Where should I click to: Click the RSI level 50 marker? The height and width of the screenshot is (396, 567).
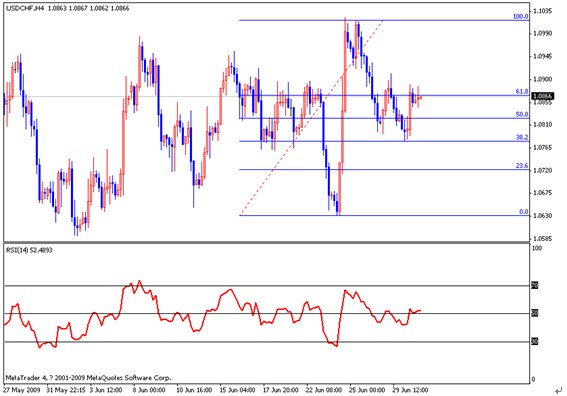(x=535, y=313)
